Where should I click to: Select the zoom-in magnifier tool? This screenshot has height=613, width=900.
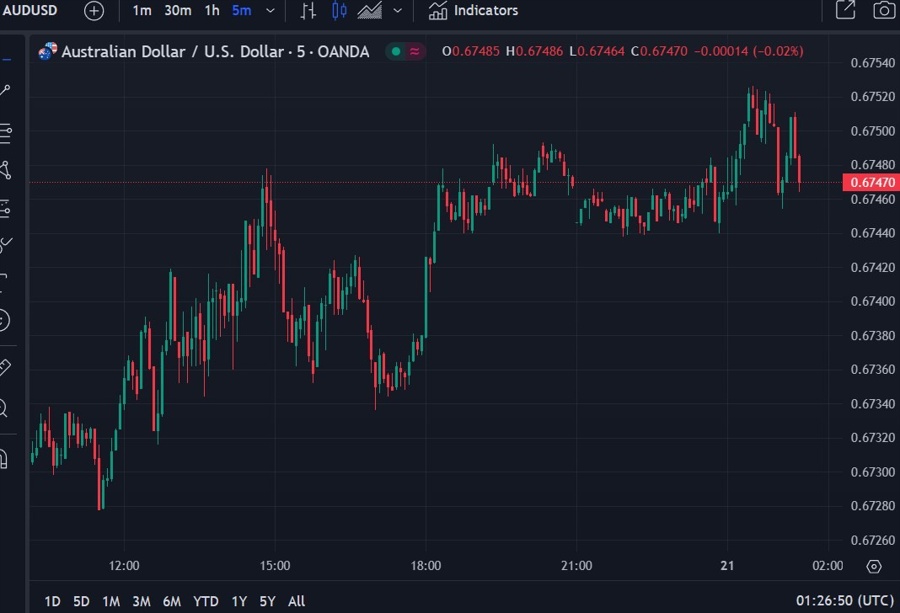(x=4, y=408)
